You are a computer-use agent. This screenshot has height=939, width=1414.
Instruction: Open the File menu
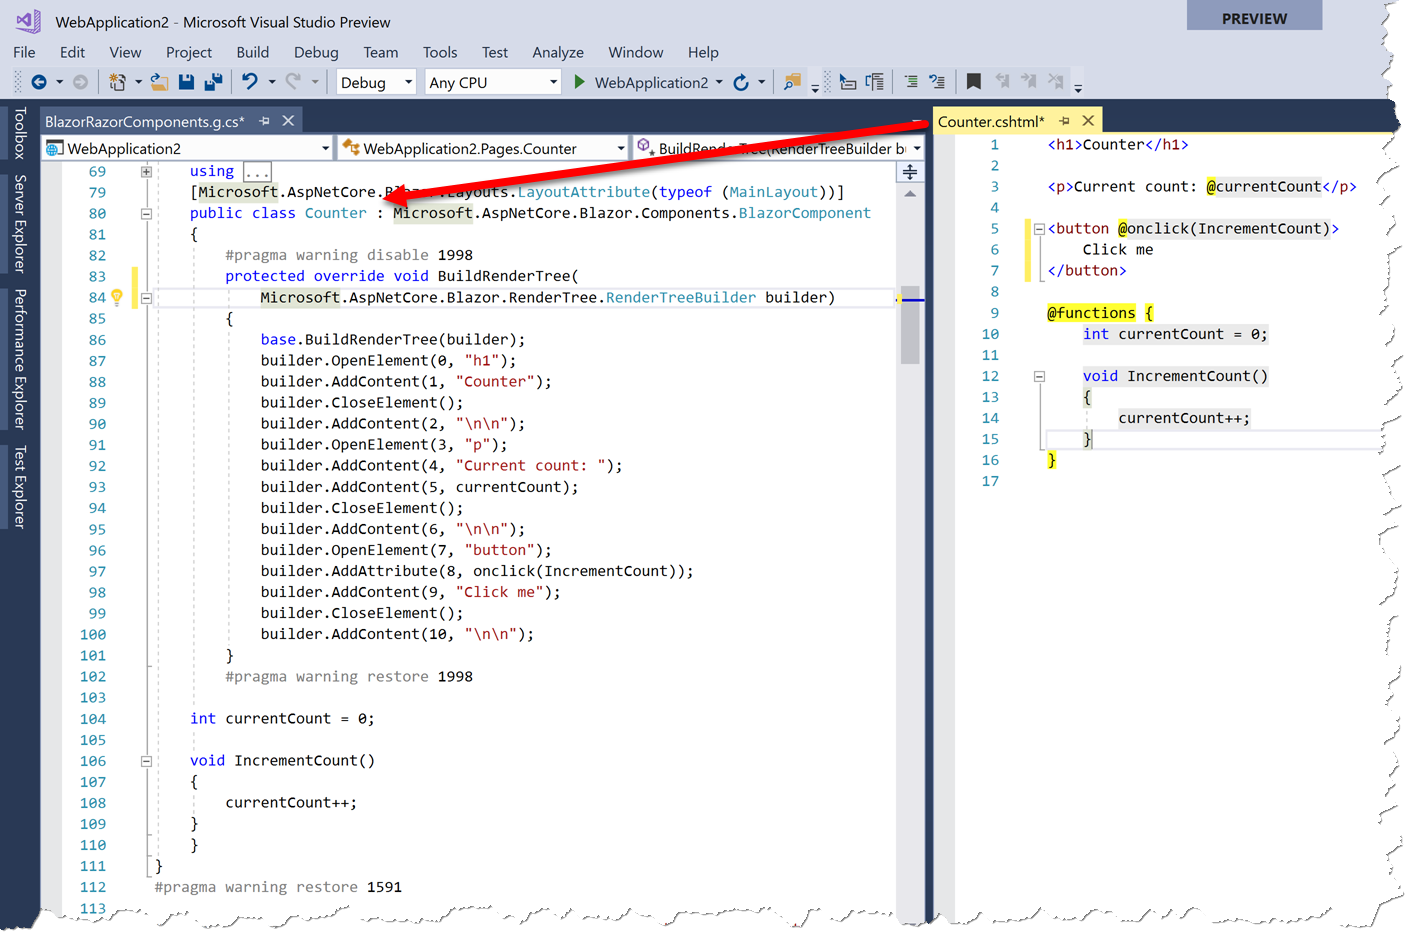coord(24,52)
